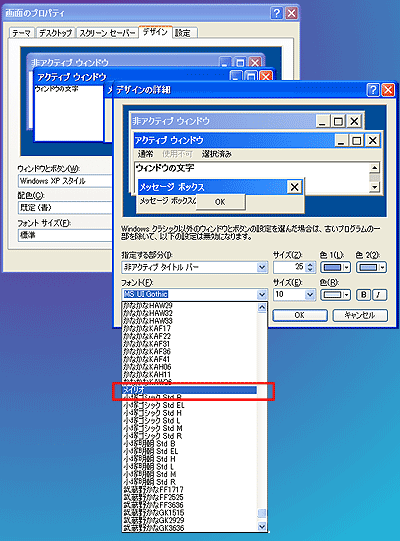Select 小塚明朝 Std EL font

click(189, 451)
